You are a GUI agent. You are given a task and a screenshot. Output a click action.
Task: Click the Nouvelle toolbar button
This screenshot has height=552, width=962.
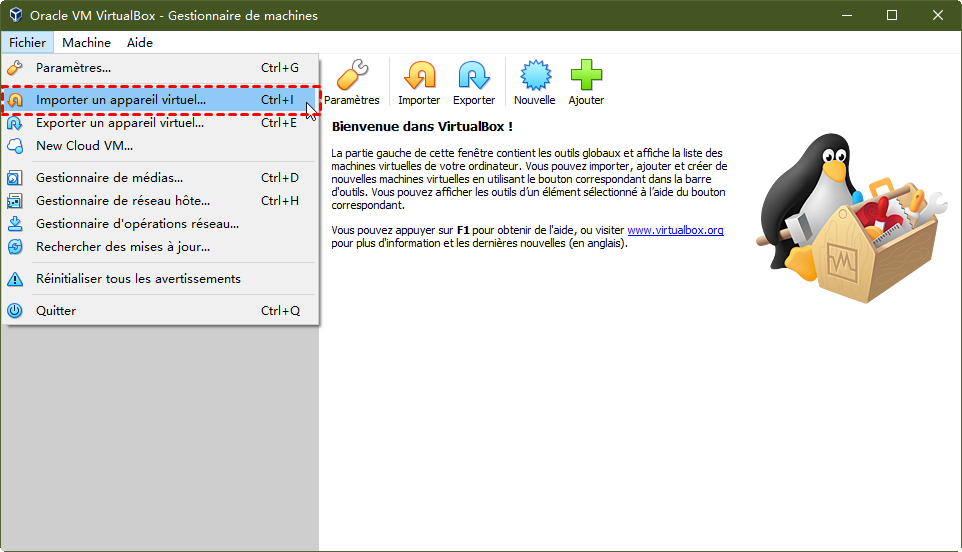534,82
